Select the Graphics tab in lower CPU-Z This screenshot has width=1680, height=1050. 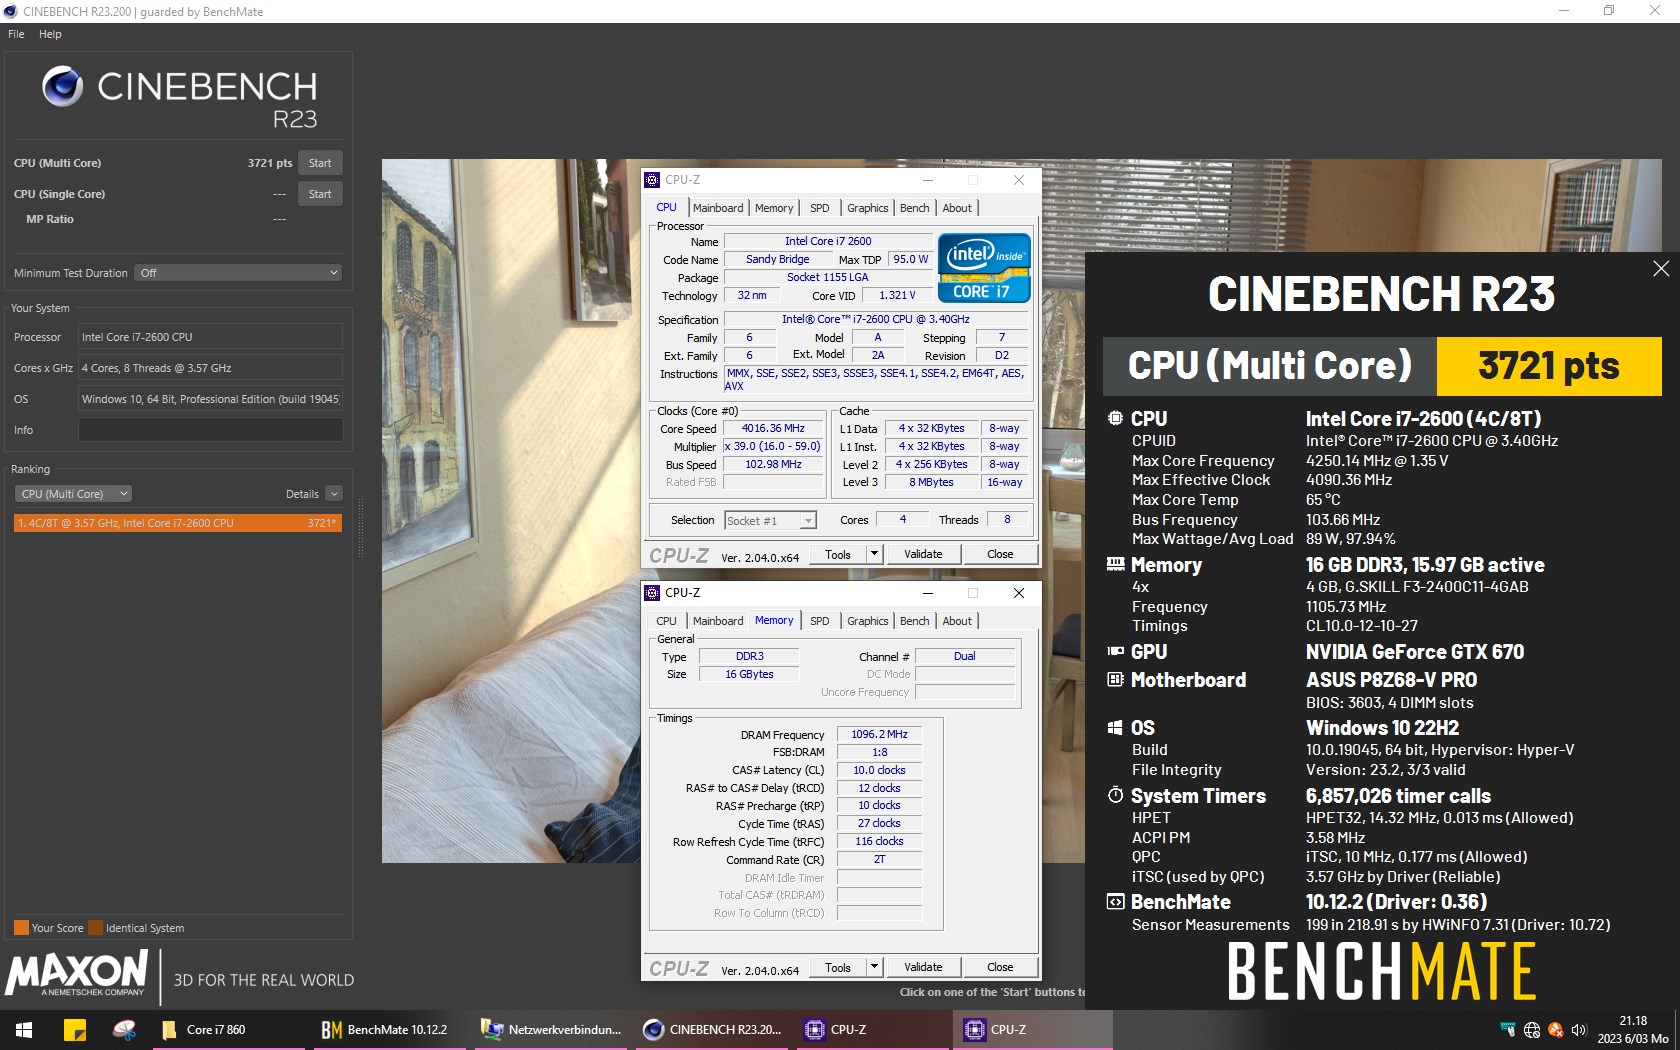point(867,621)
